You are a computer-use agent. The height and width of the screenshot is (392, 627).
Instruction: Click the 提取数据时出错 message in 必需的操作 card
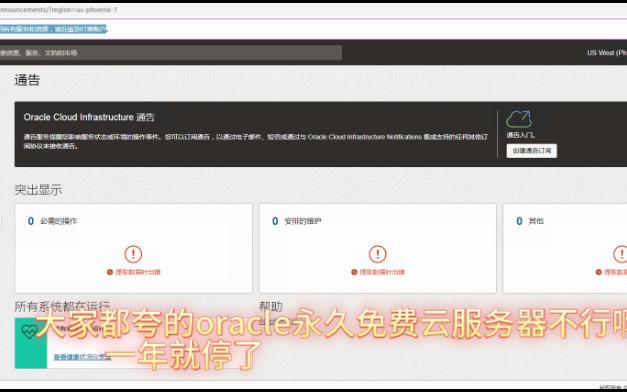pos(138,272)
